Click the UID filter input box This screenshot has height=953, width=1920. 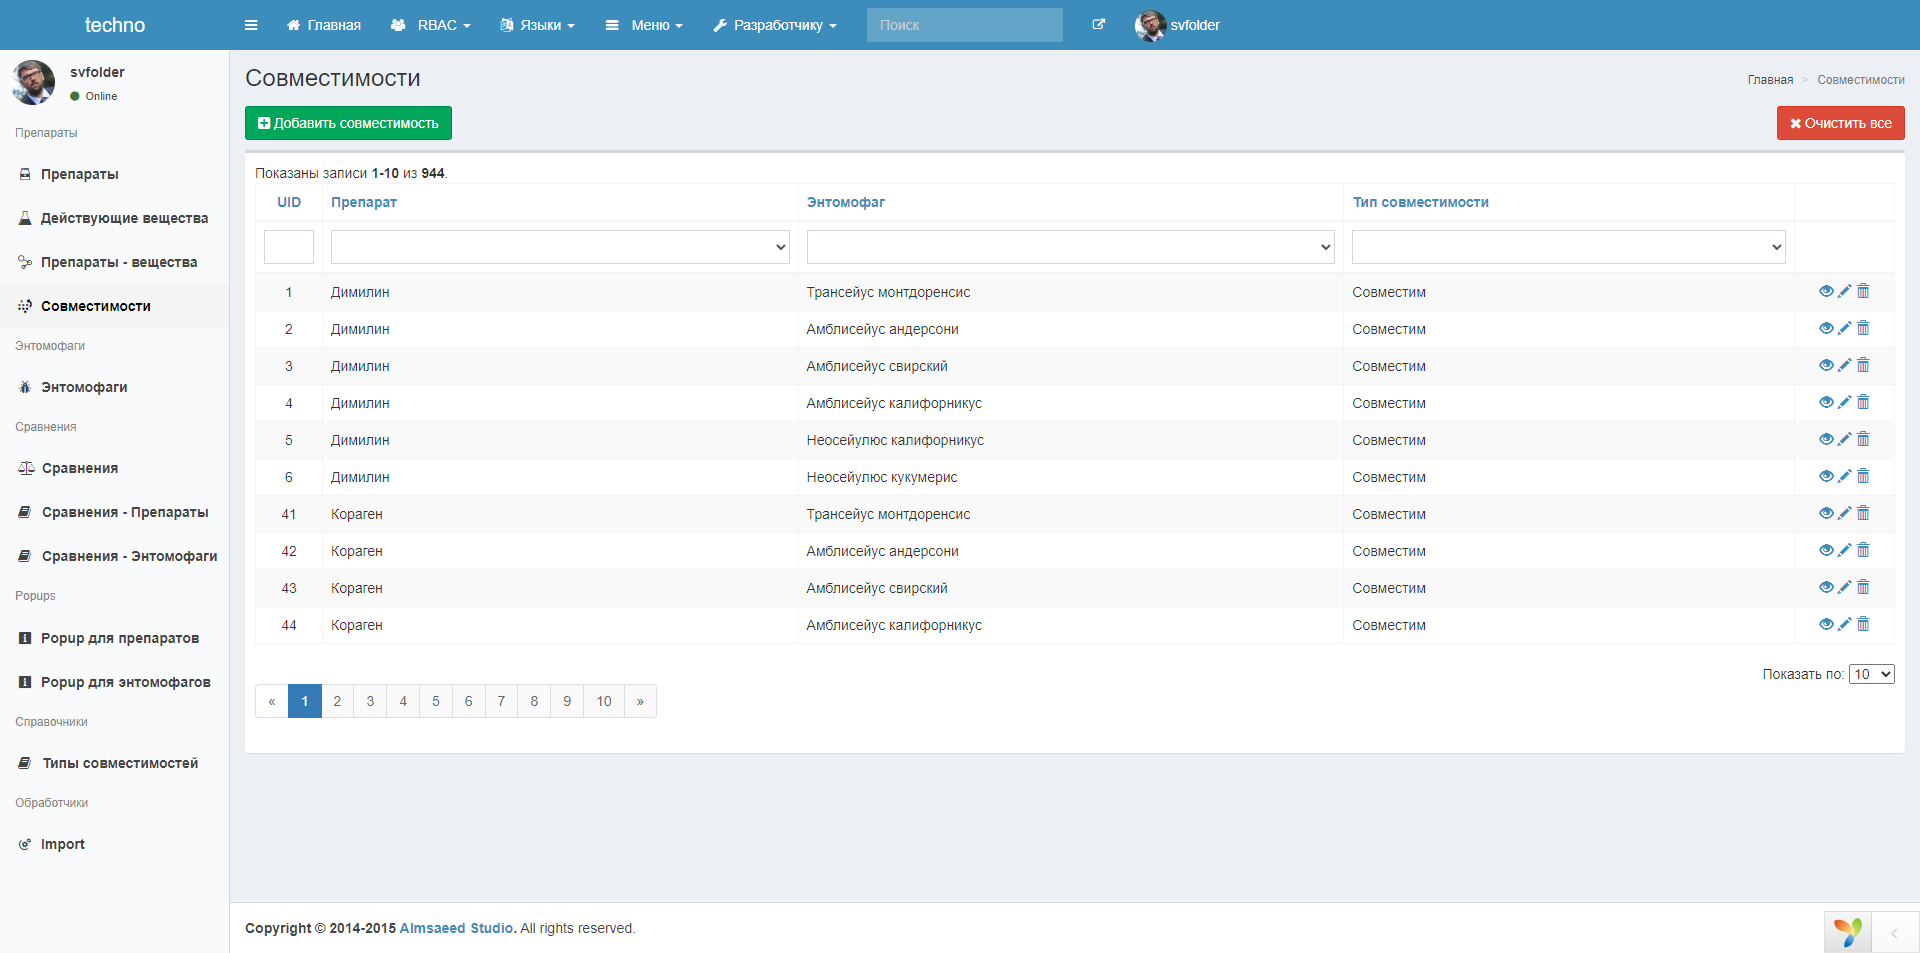(289, 247)
